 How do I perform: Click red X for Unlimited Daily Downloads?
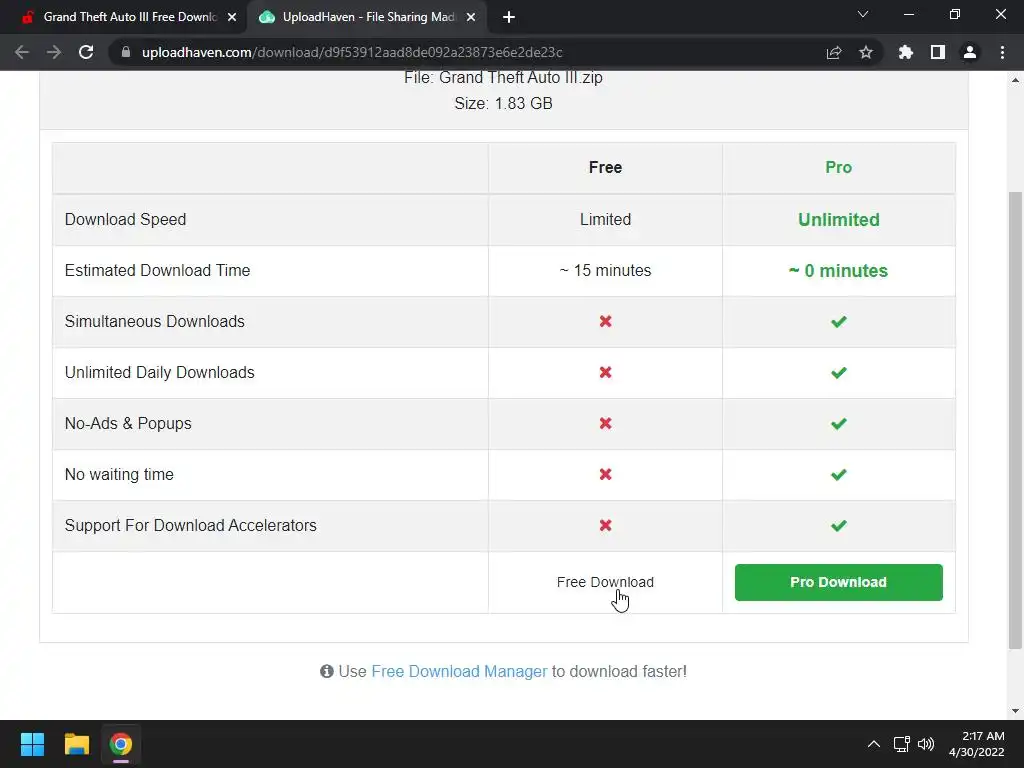(605, 372)
